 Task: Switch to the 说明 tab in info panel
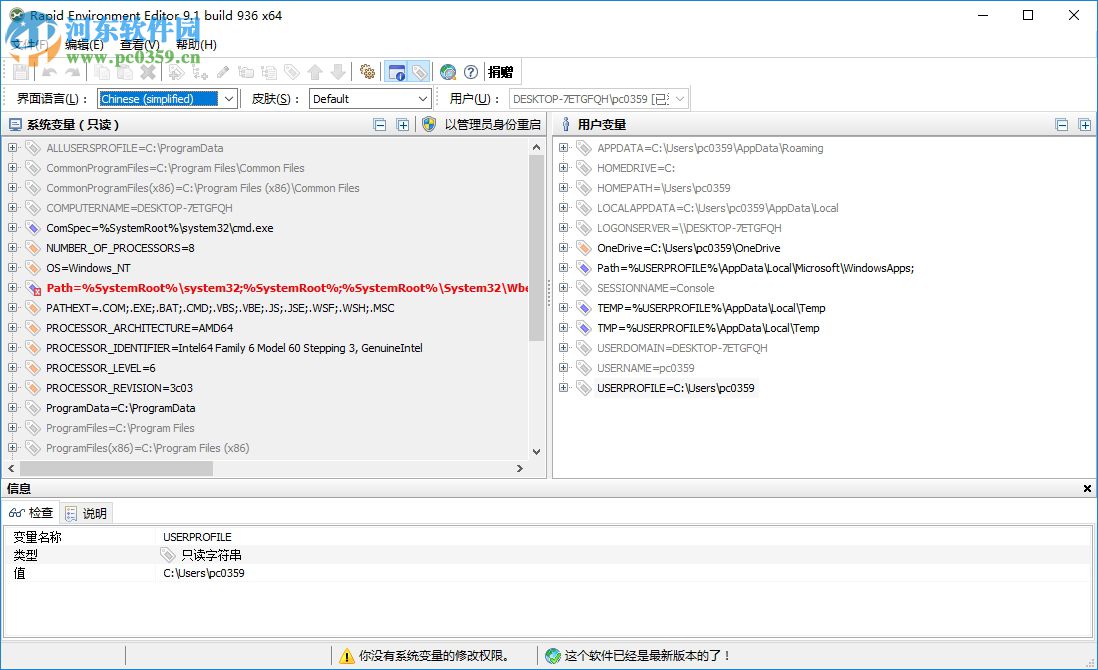[x=87, y=513]
